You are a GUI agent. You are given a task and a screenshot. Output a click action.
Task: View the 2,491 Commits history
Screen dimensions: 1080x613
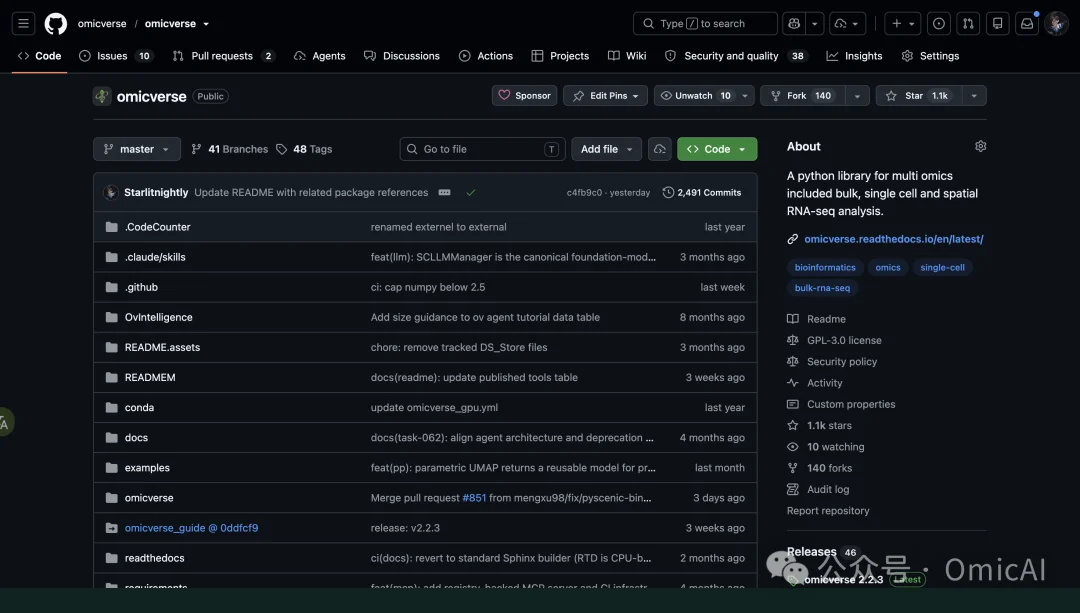pos(702,192)
